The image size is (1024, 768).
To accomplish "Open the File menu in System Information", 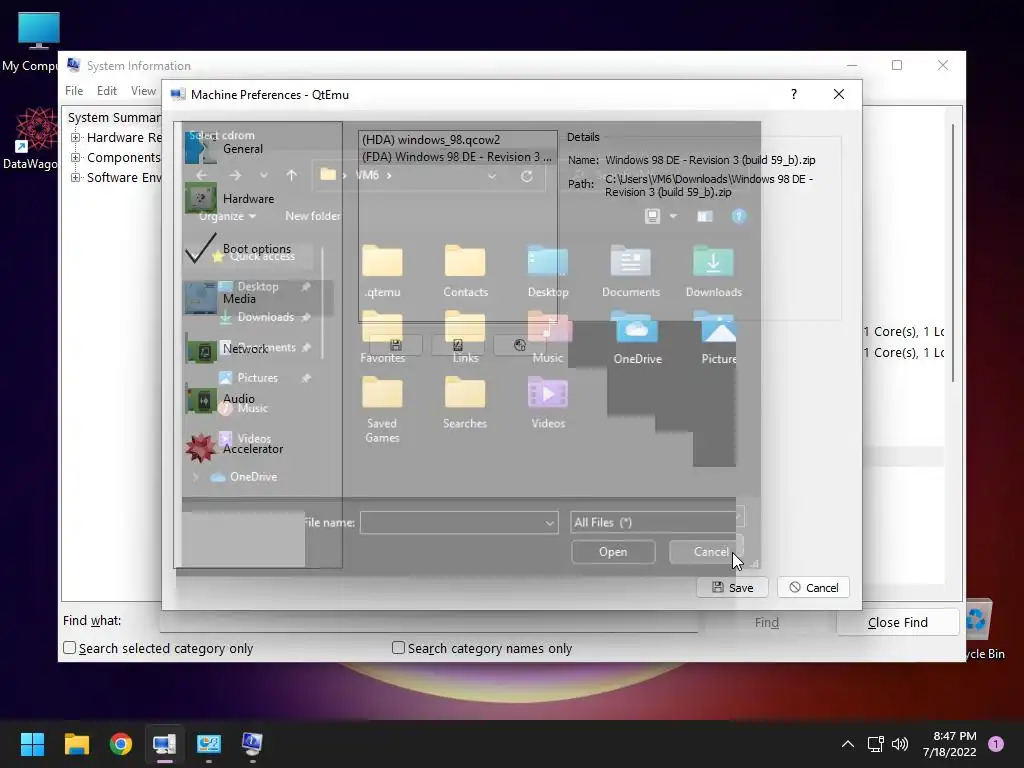I will click(x=74, y=91).
